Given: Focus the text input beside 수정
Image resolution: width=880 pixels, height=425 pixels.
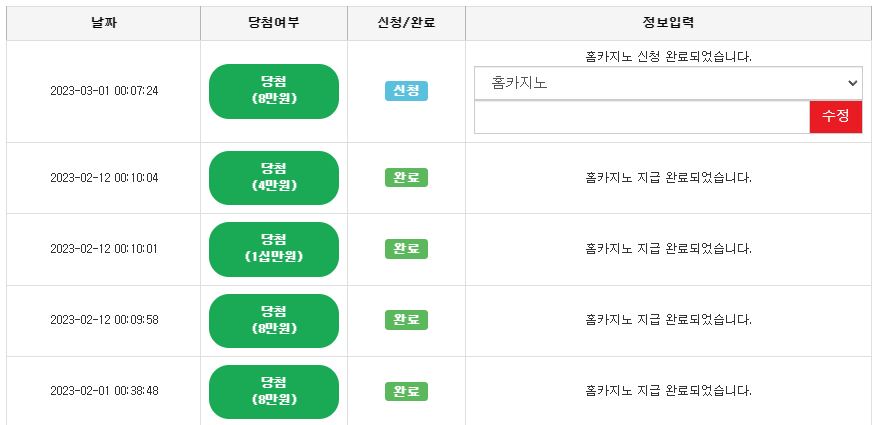Looking at the screenshot, I should coord(641,117).
